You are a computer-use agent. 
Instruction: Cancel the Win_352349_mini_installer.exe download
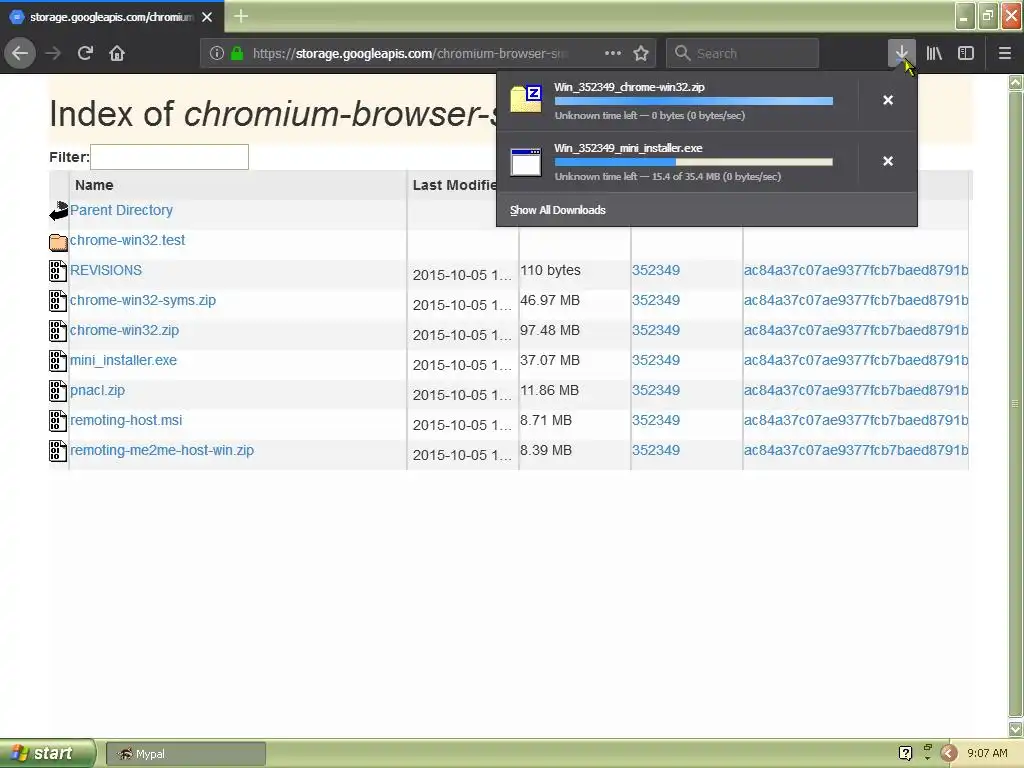[888, 161]
